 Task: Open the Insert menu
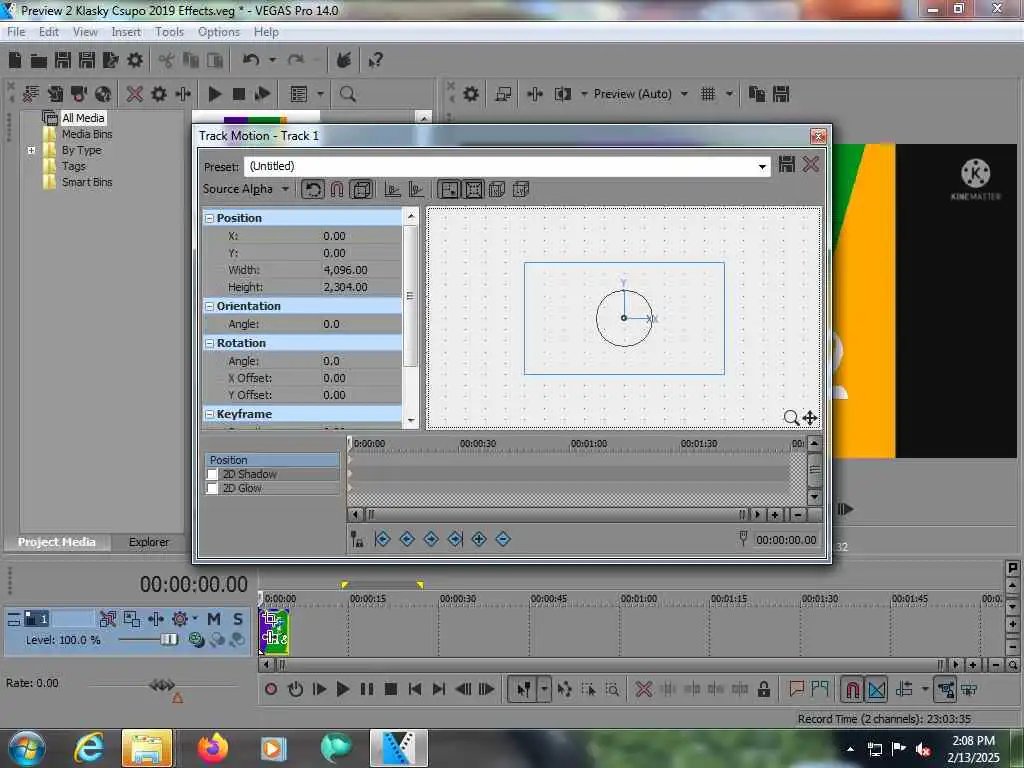[126, 32]
